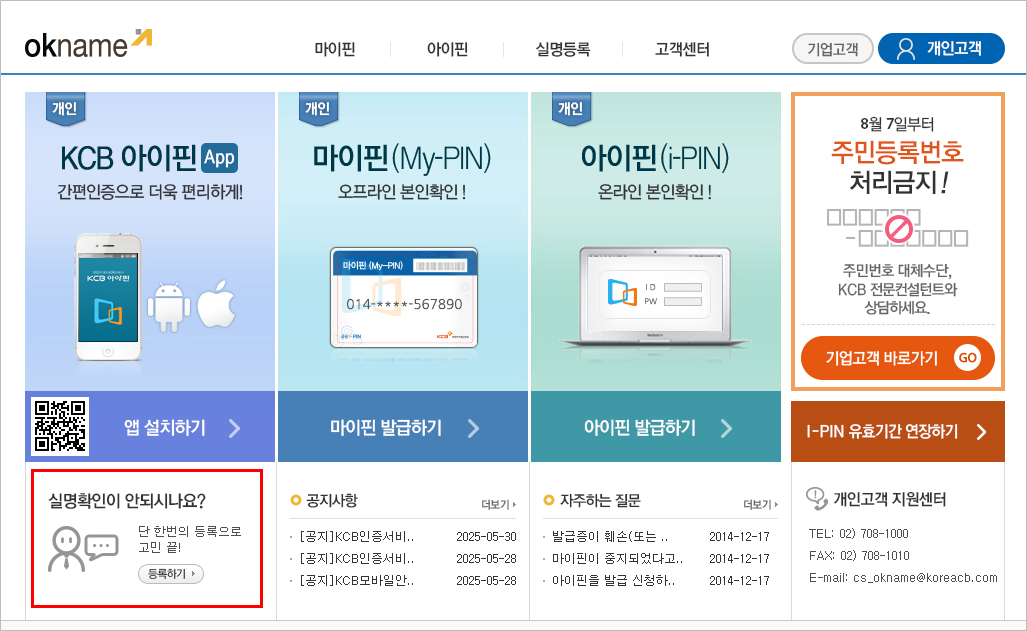Click the prohibition sign icon

[899, 229]
